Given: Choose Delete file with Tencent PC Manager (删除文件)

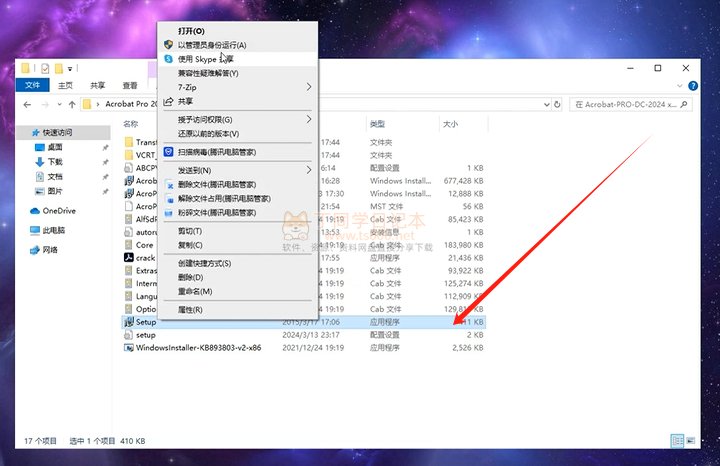Looking at the screenshot, I should (237, 185).
